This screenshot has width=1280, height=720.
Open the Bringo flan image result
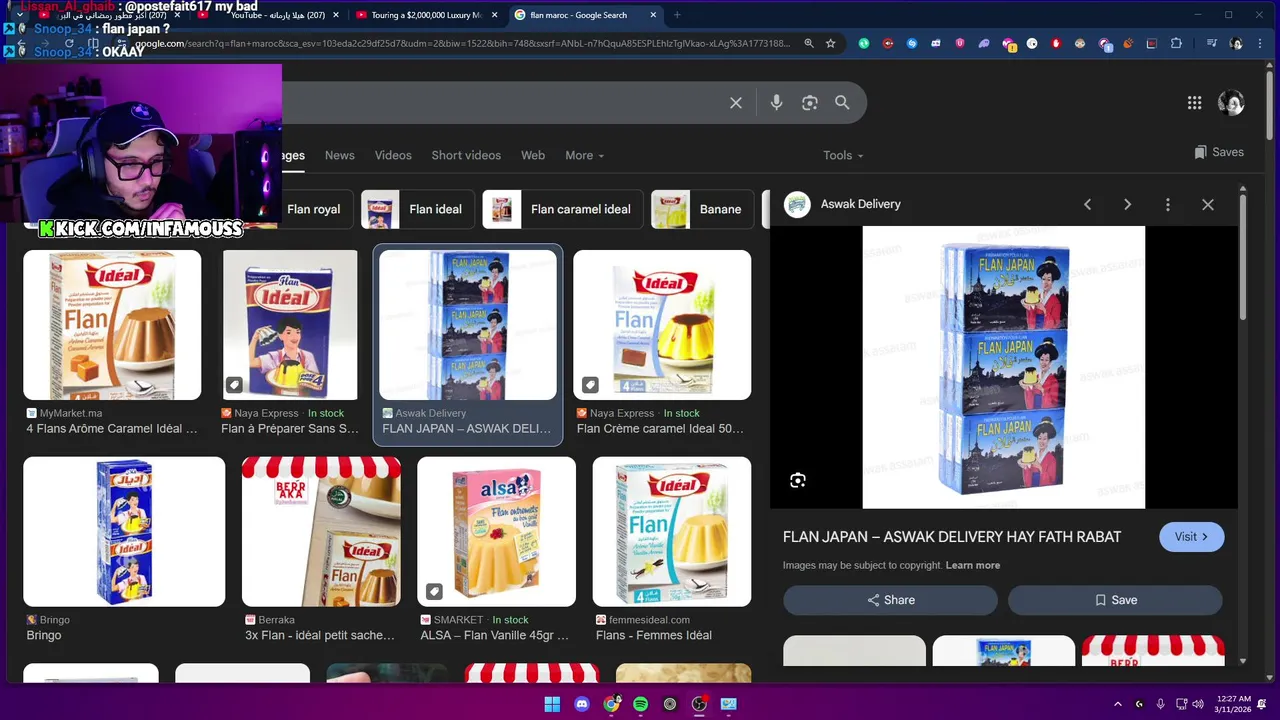tap(124, 532)
